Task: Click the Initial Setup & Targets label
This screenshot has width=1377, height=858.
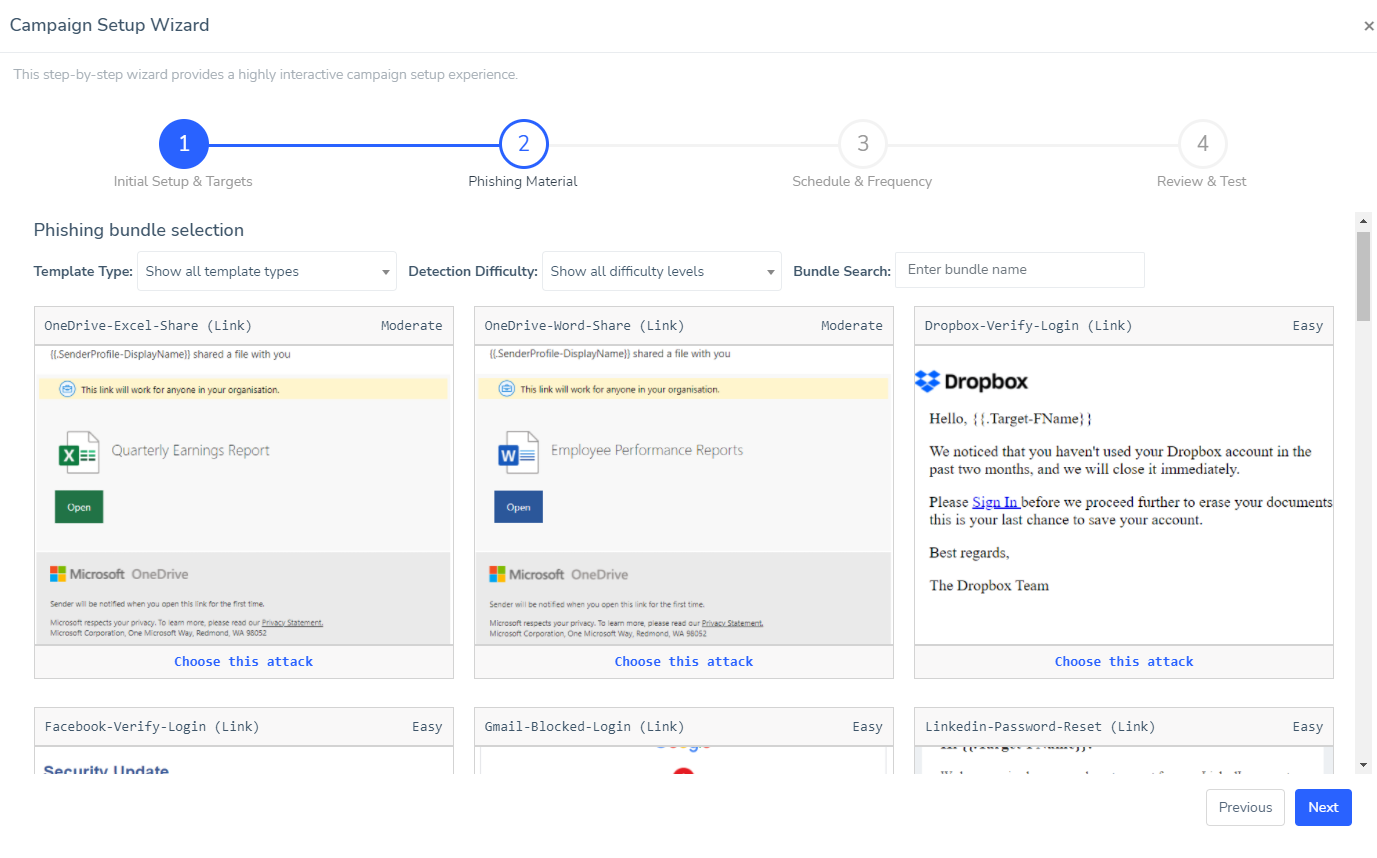Action: pyautogui.click(x=183, y=182)
